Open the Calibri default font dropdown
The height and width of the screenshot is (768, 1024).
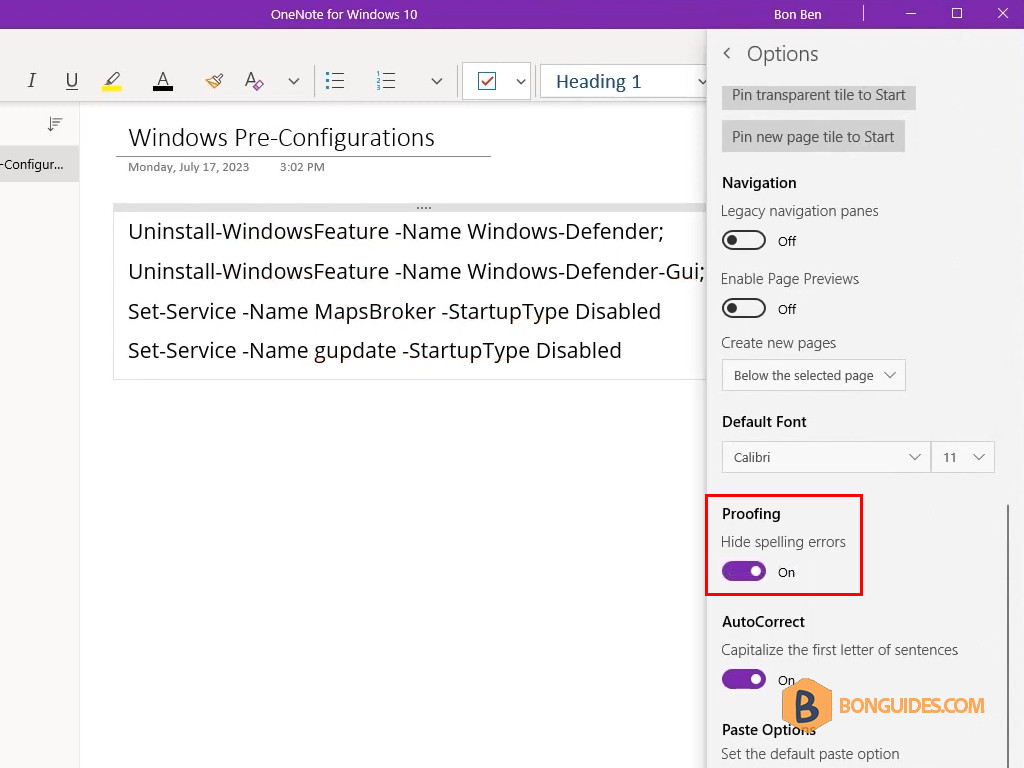(826, 457)
